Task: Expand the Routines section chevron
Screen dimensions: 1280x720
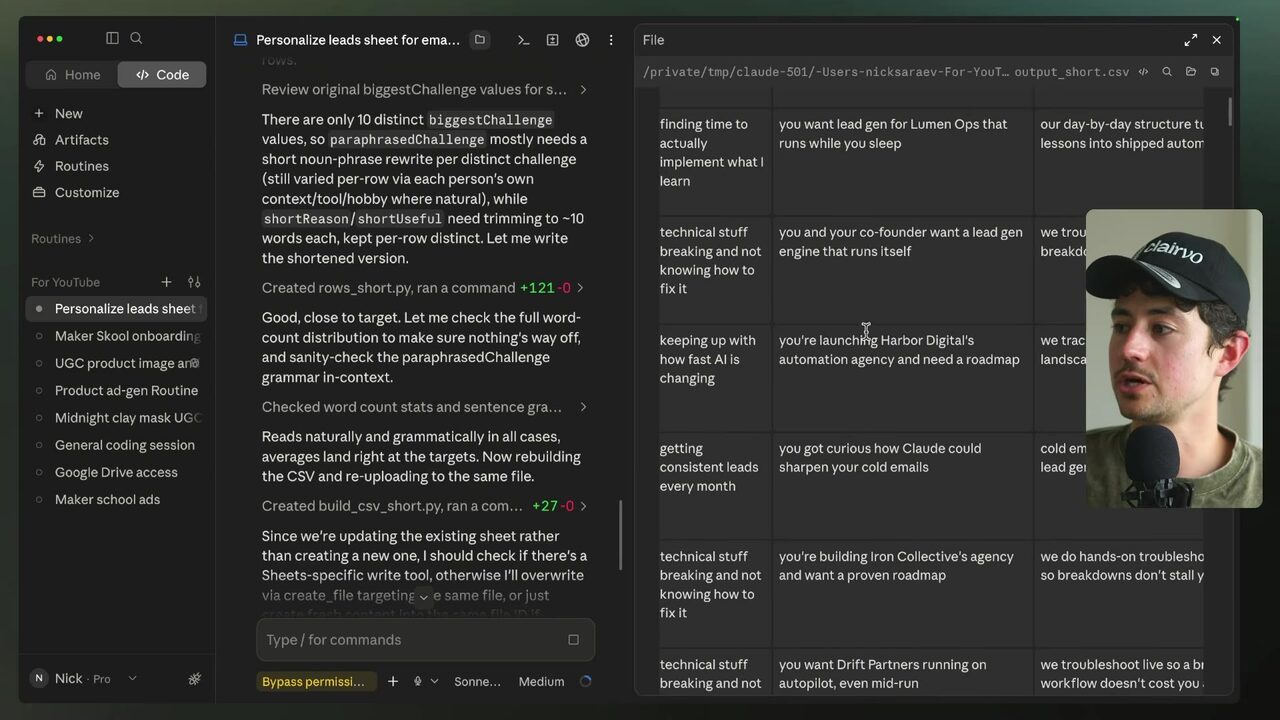Action: (91, 239)
